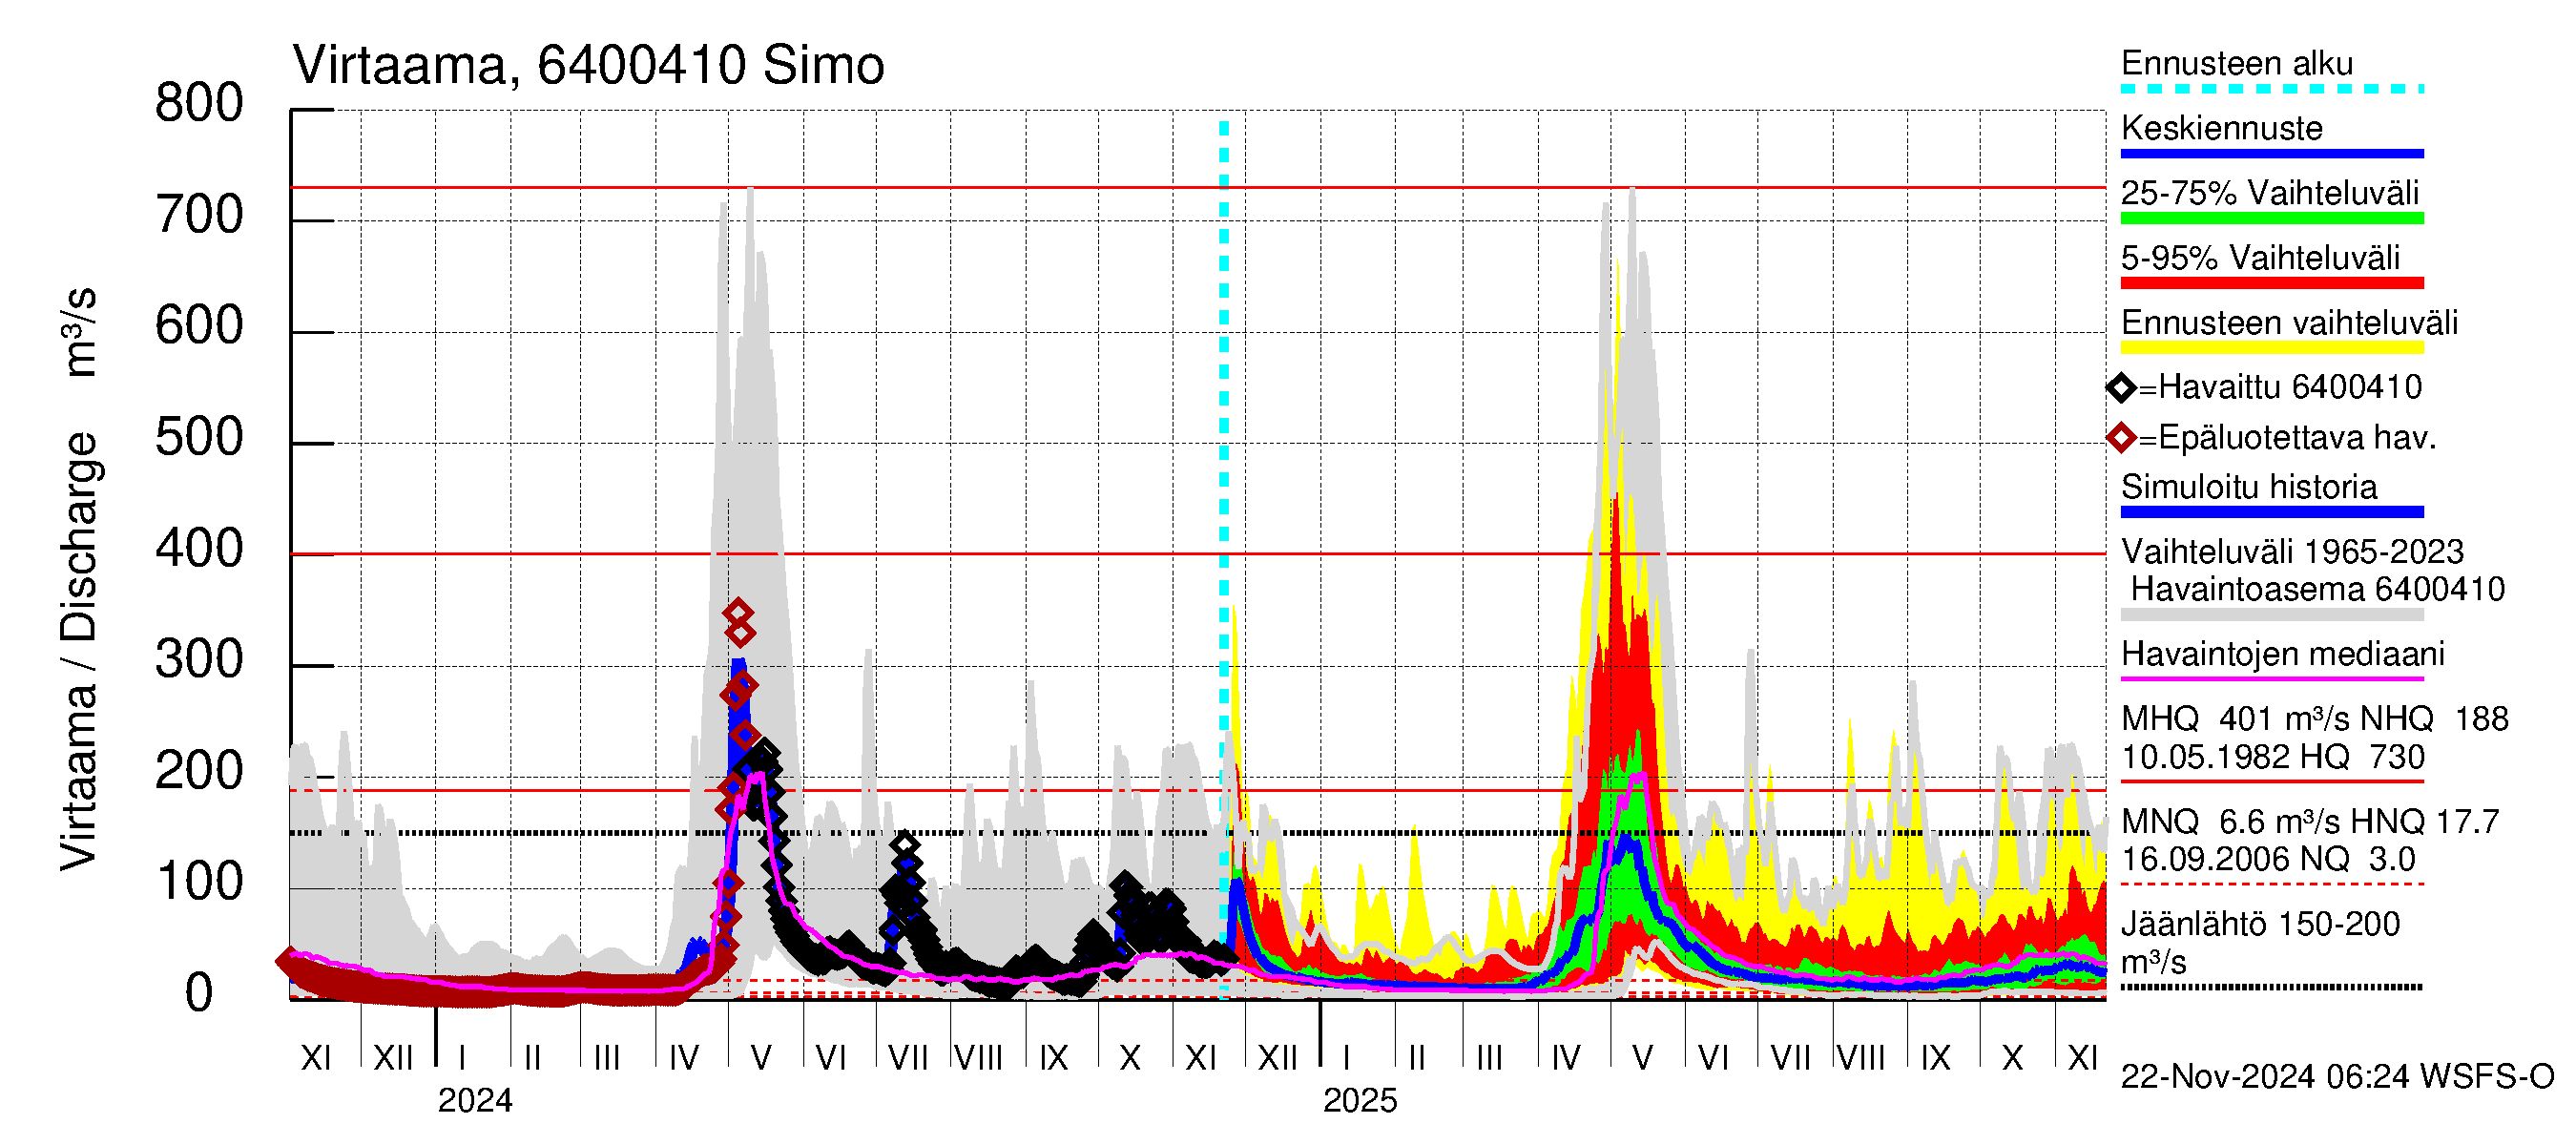Click the red 5-95% Vaihteluväli swatch

[2271, 283]
